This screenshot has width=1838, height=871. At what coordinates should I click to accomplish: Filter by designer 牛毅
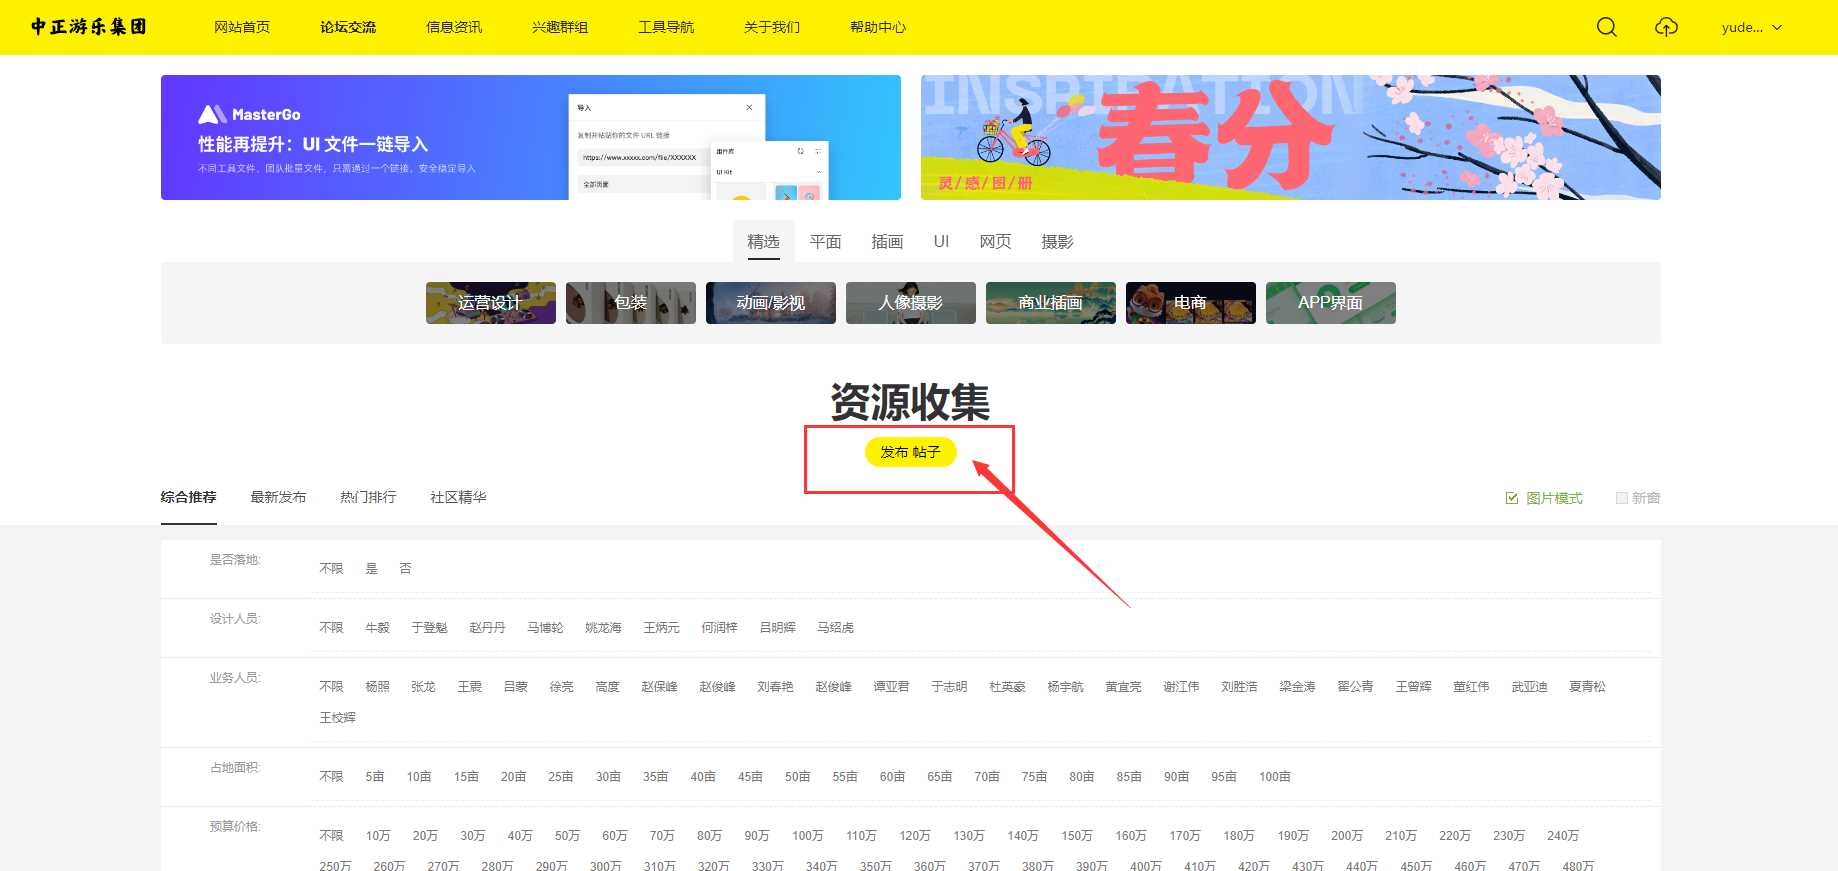click(x=377, y=627)
